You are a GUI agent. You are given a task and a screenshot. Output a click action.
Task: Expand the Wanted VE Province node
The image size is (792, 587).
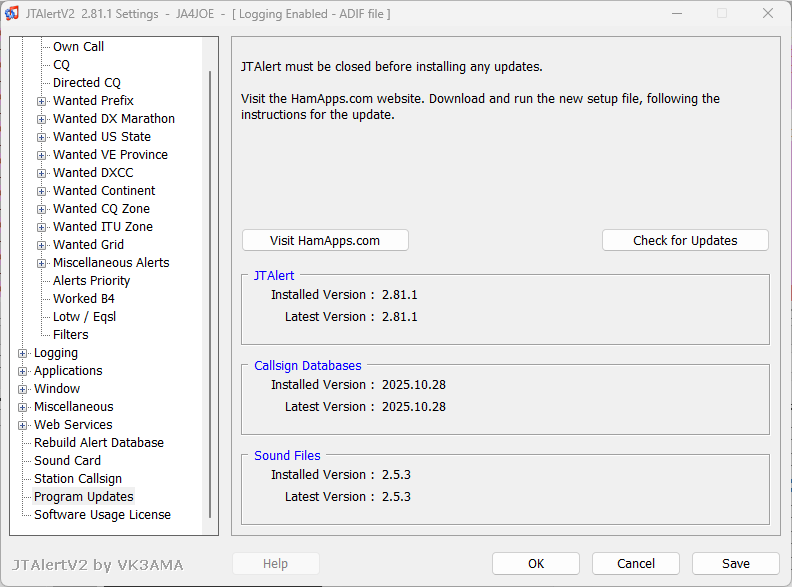click(x=41, y=155)
